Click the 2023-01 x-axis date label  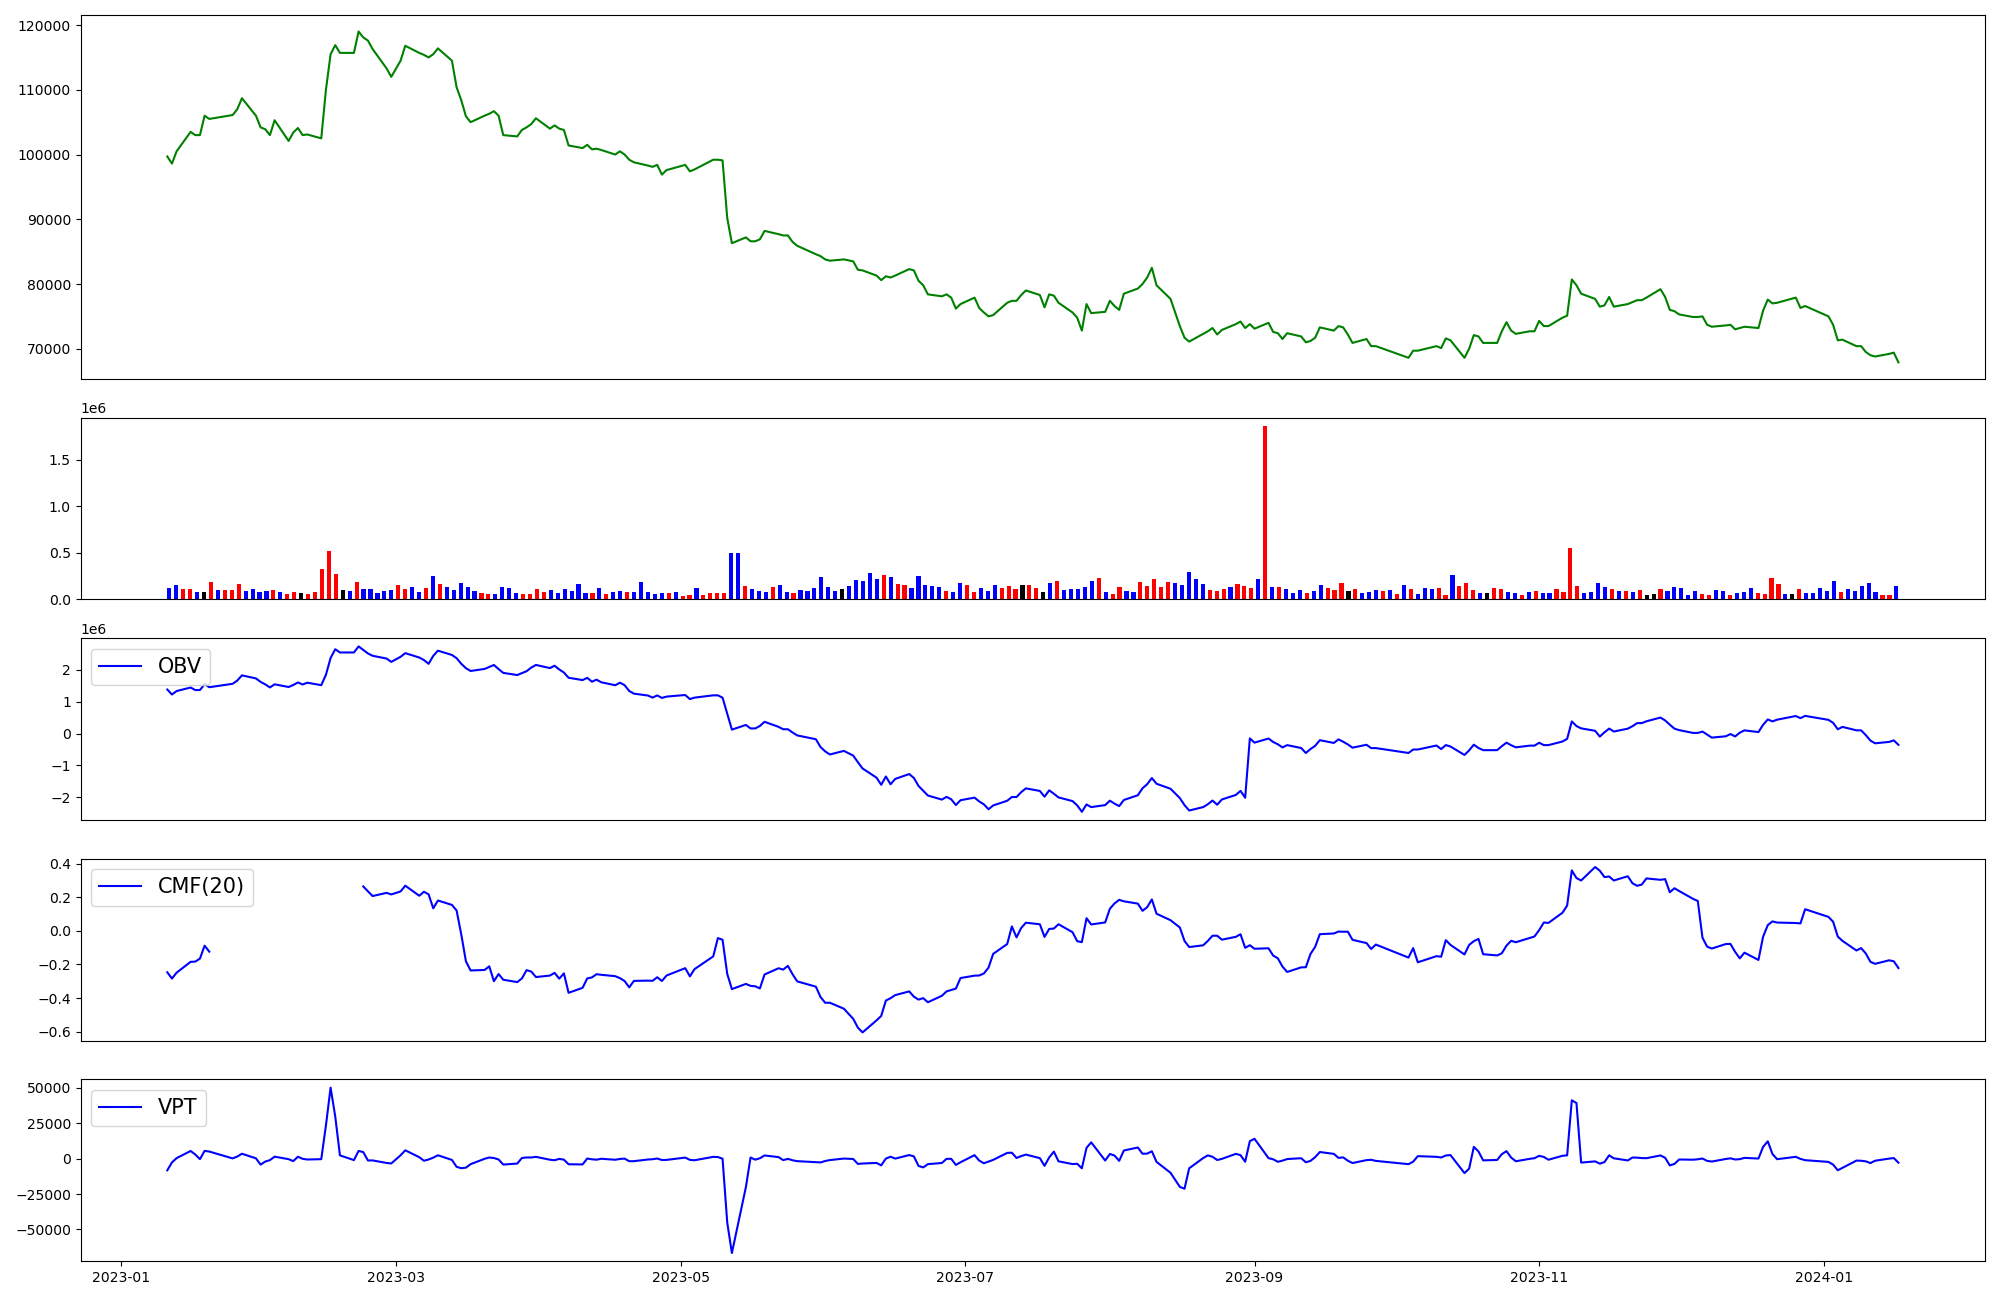pos(121,1277)
